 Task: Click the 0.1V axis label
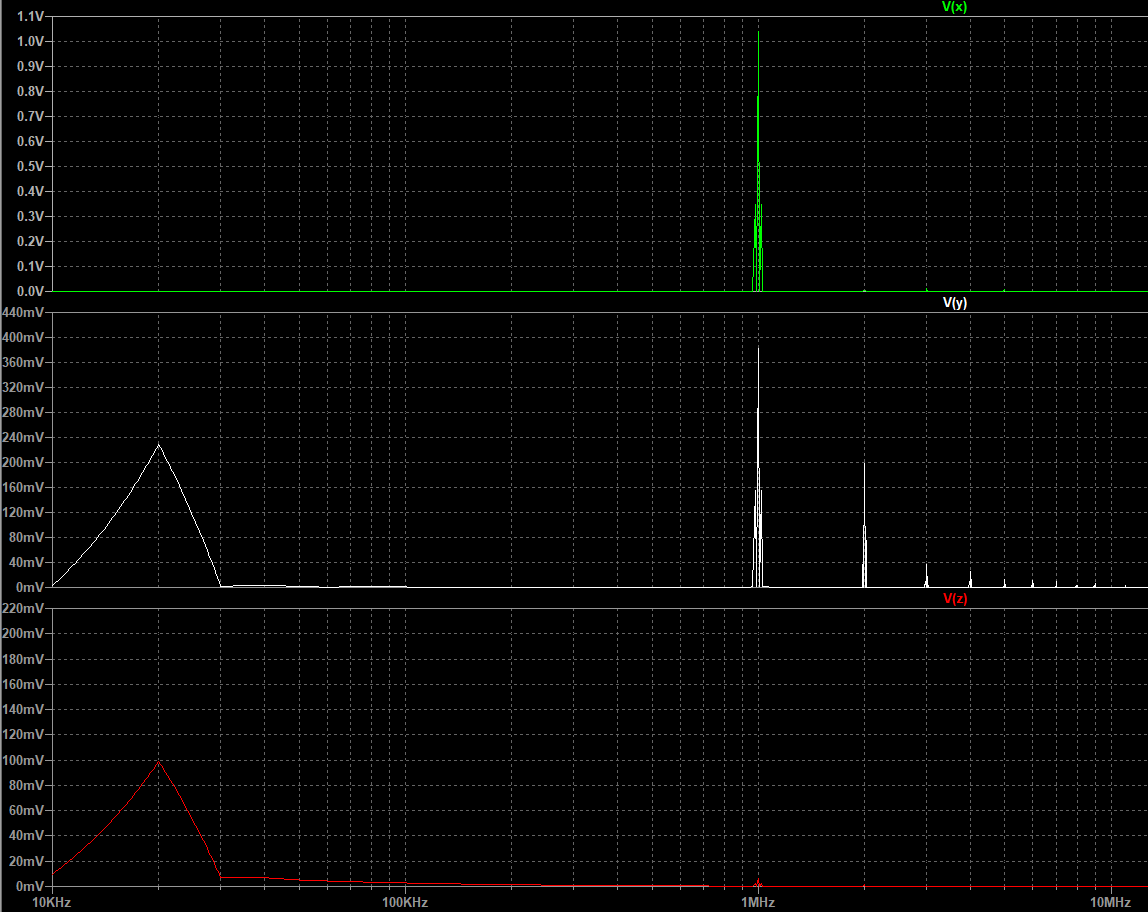[30, 266]
